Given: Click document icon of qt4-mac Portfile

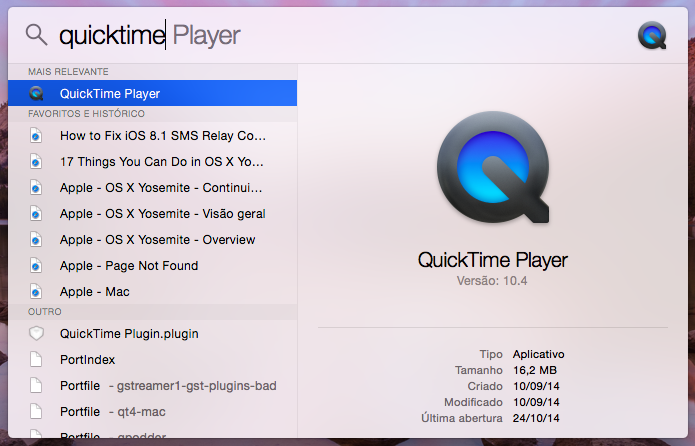Looking at the screenshot, I should point(36,411).
